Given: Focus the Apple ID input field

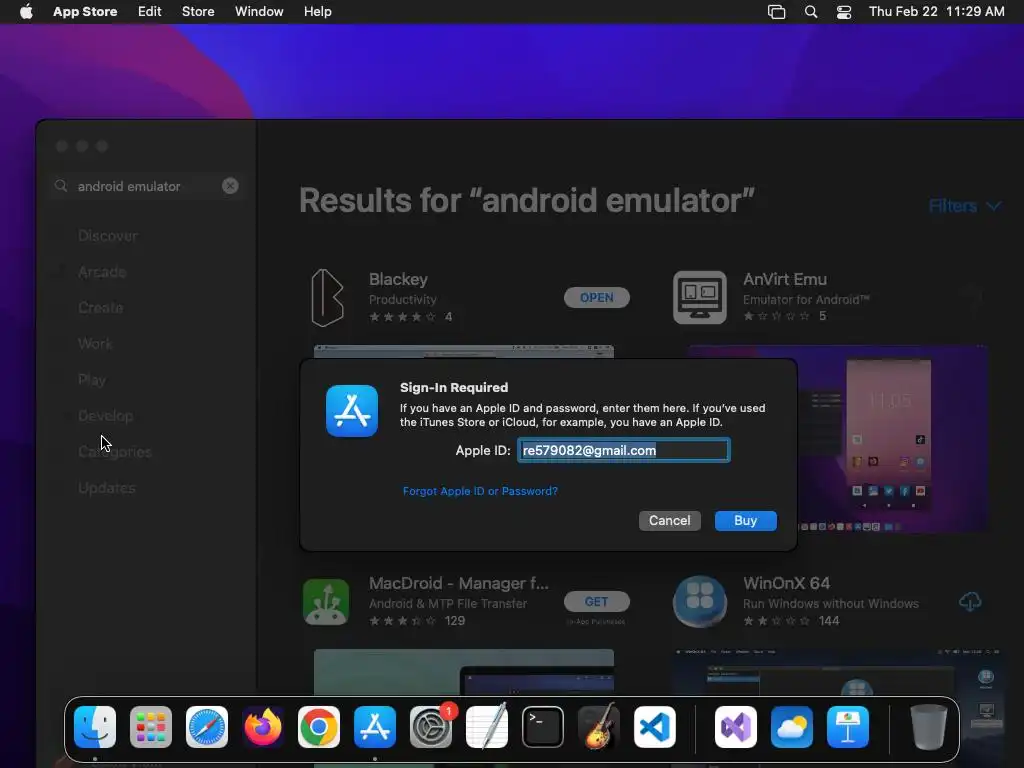Looking at the screenshot, I should pos(624,450).
